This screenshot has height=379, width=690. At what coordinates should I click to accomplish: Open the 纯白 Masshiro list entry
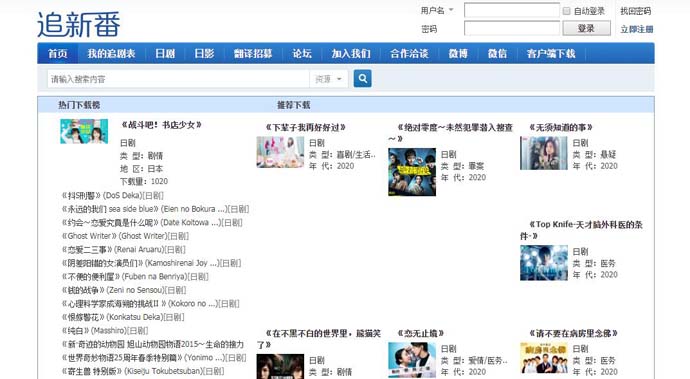coord(105,331)
